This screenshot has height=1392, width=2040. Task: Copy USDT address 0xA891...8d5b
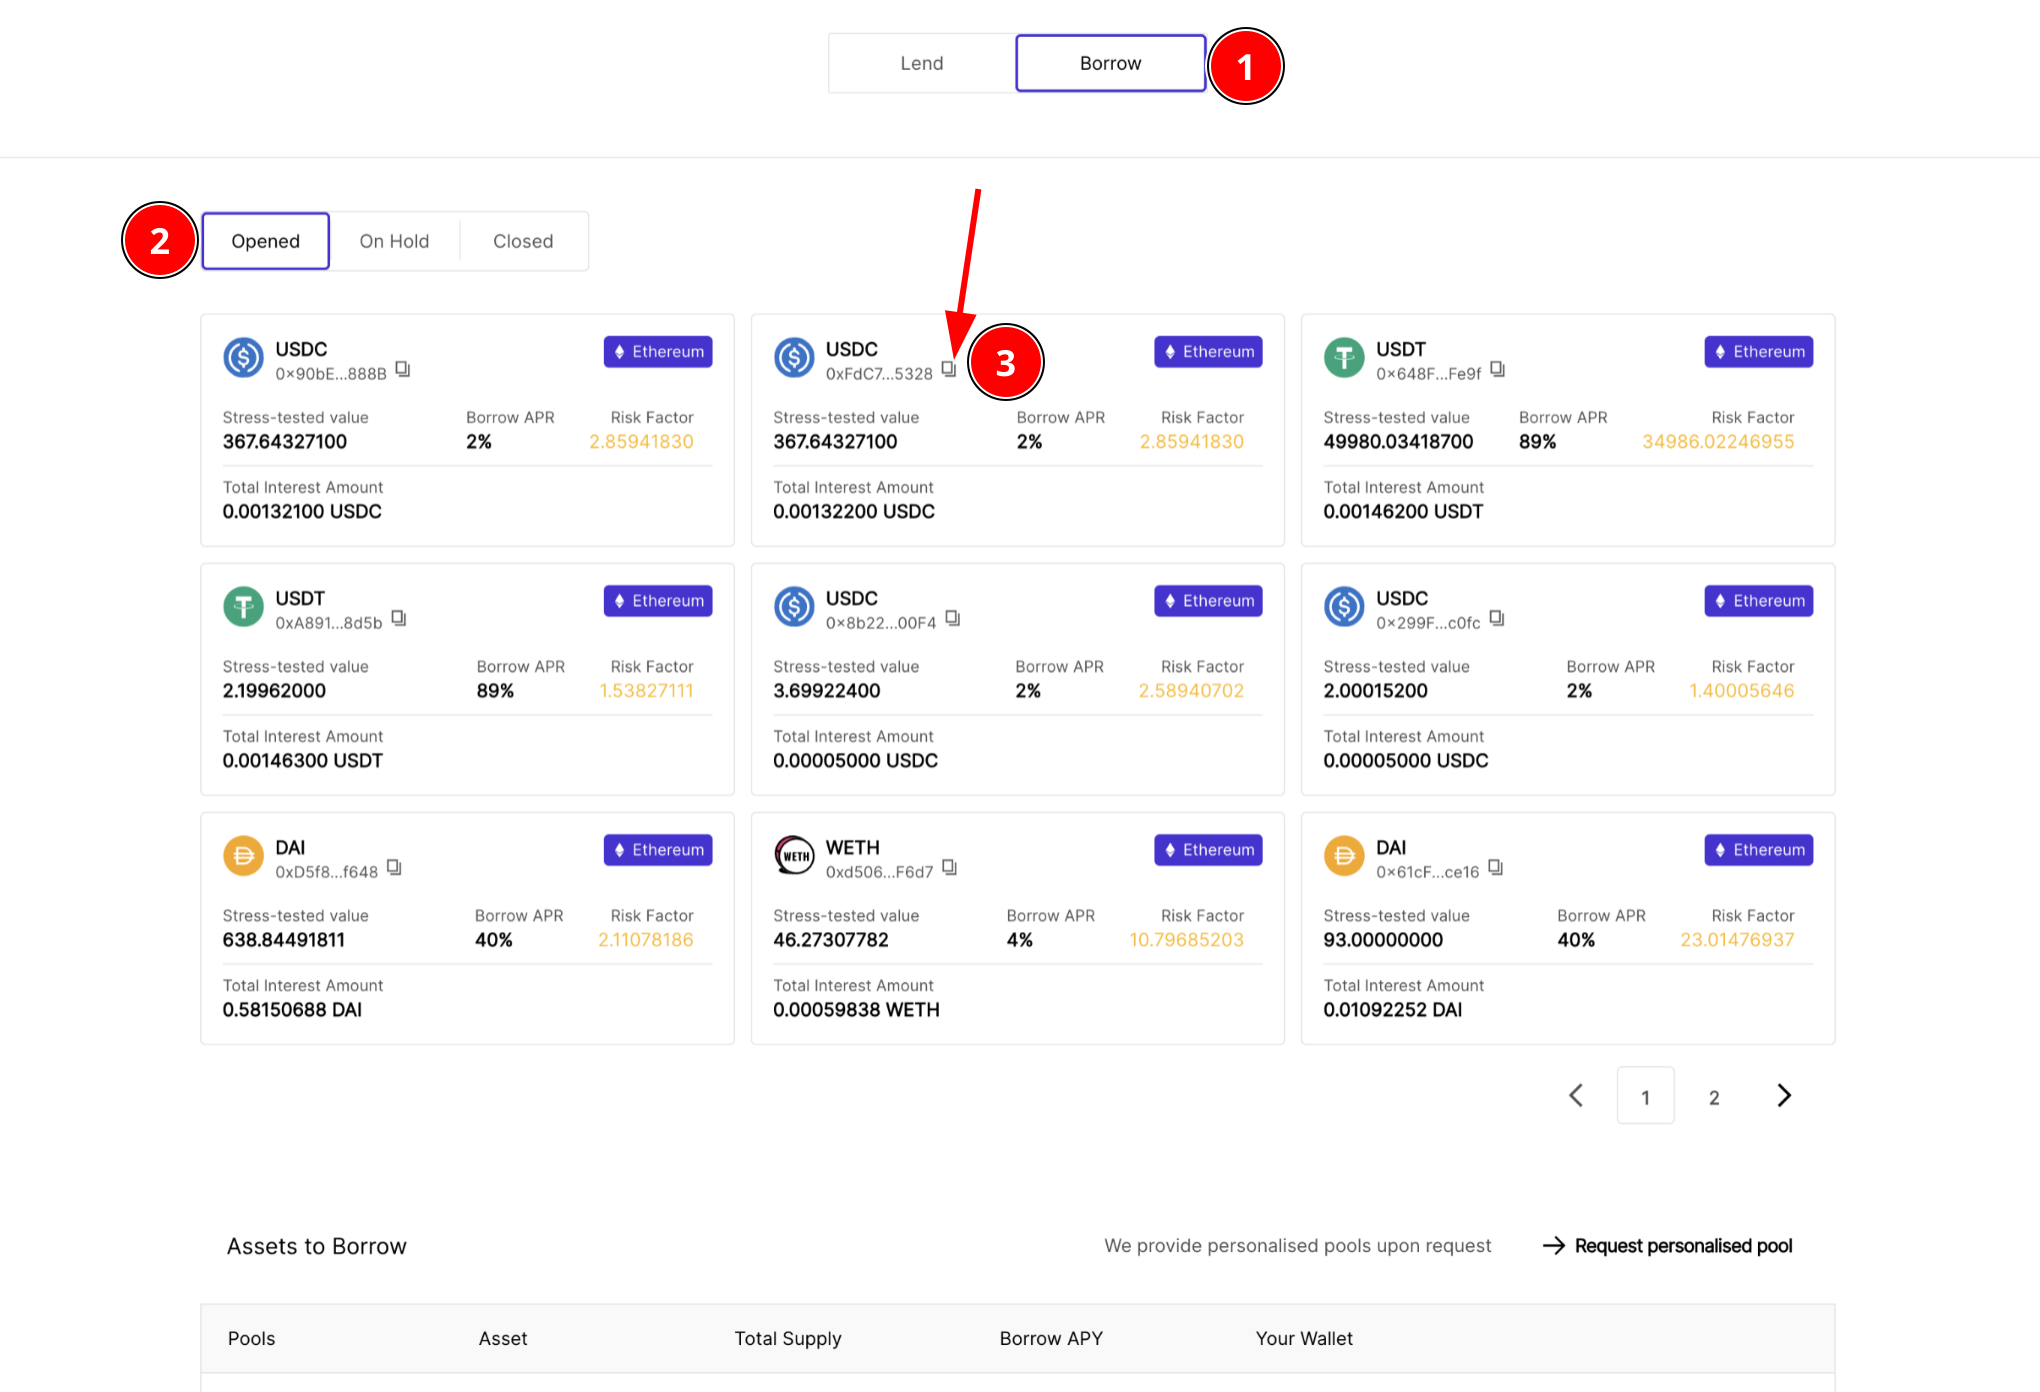click(x=398, y=619)
